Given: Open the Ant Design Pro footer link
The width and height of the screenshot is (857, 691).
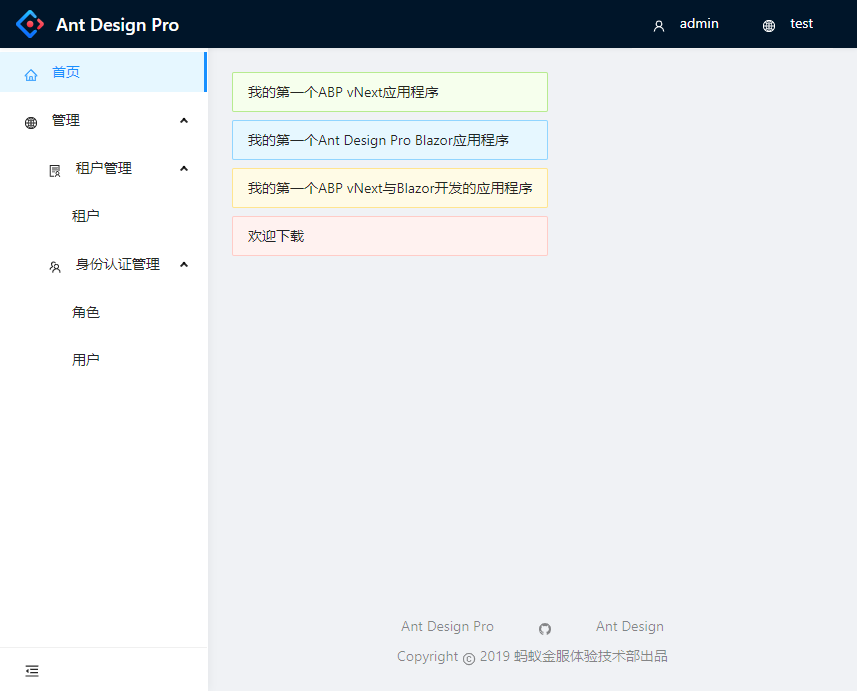Looking at the screenshot, I should tap(447, 627).
